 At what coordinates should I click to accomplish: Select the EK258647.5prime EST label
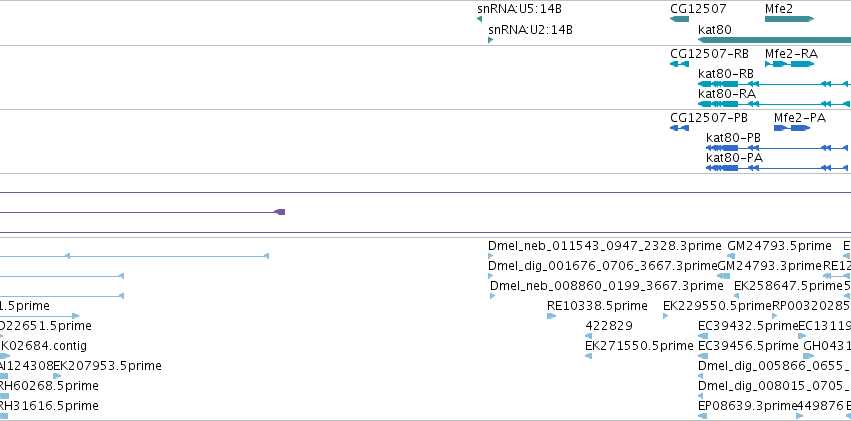788,285
